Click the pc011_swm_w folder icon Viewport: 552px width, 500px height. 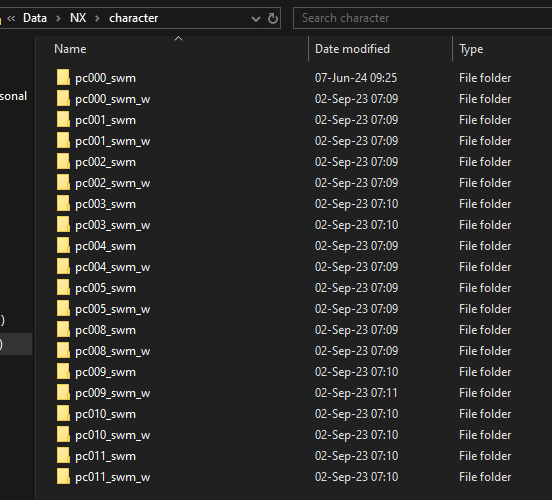pos(63,477)
